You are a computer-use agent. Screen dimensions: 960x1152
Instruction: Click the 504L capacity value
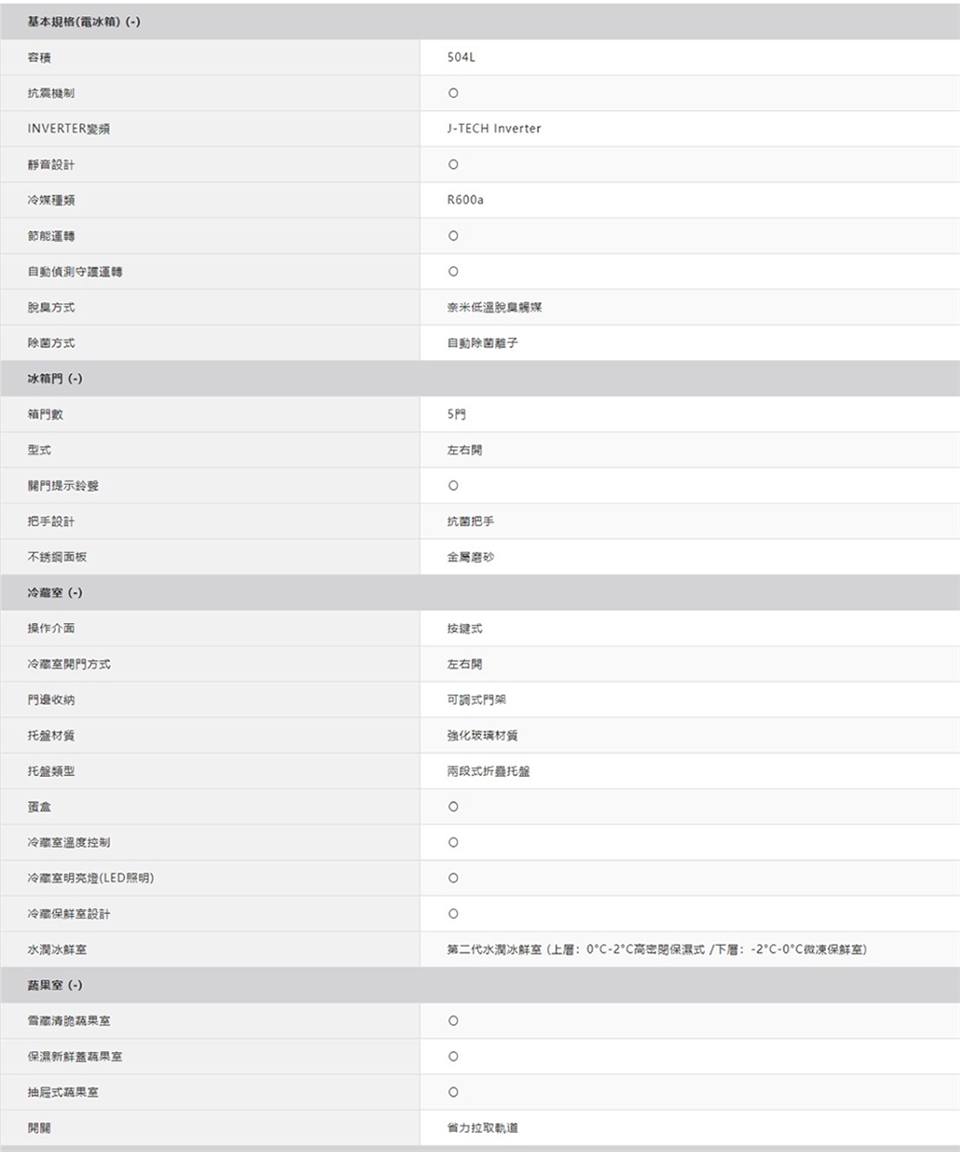(461, 58)
